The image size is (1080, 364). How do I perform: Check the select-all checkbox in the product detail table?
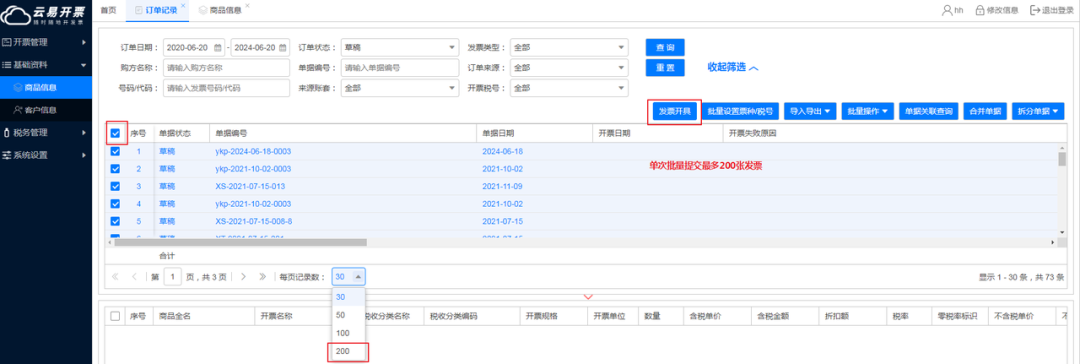click(x=116, y=316)
